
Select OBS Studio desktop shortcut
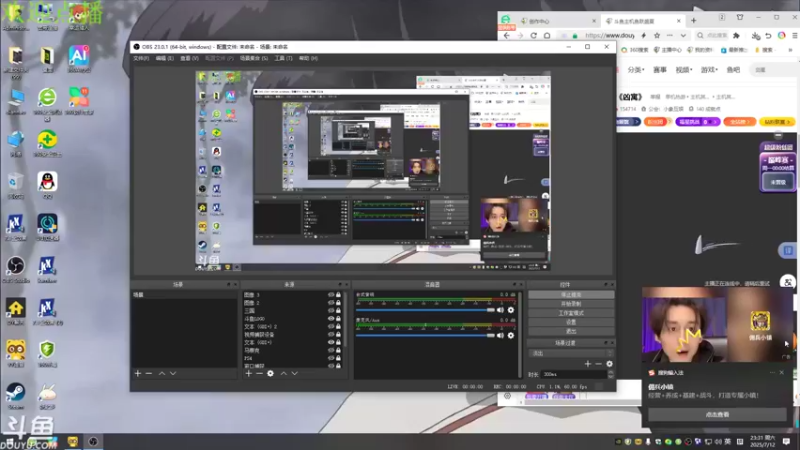pyautogui.click(x=16, y=269)
